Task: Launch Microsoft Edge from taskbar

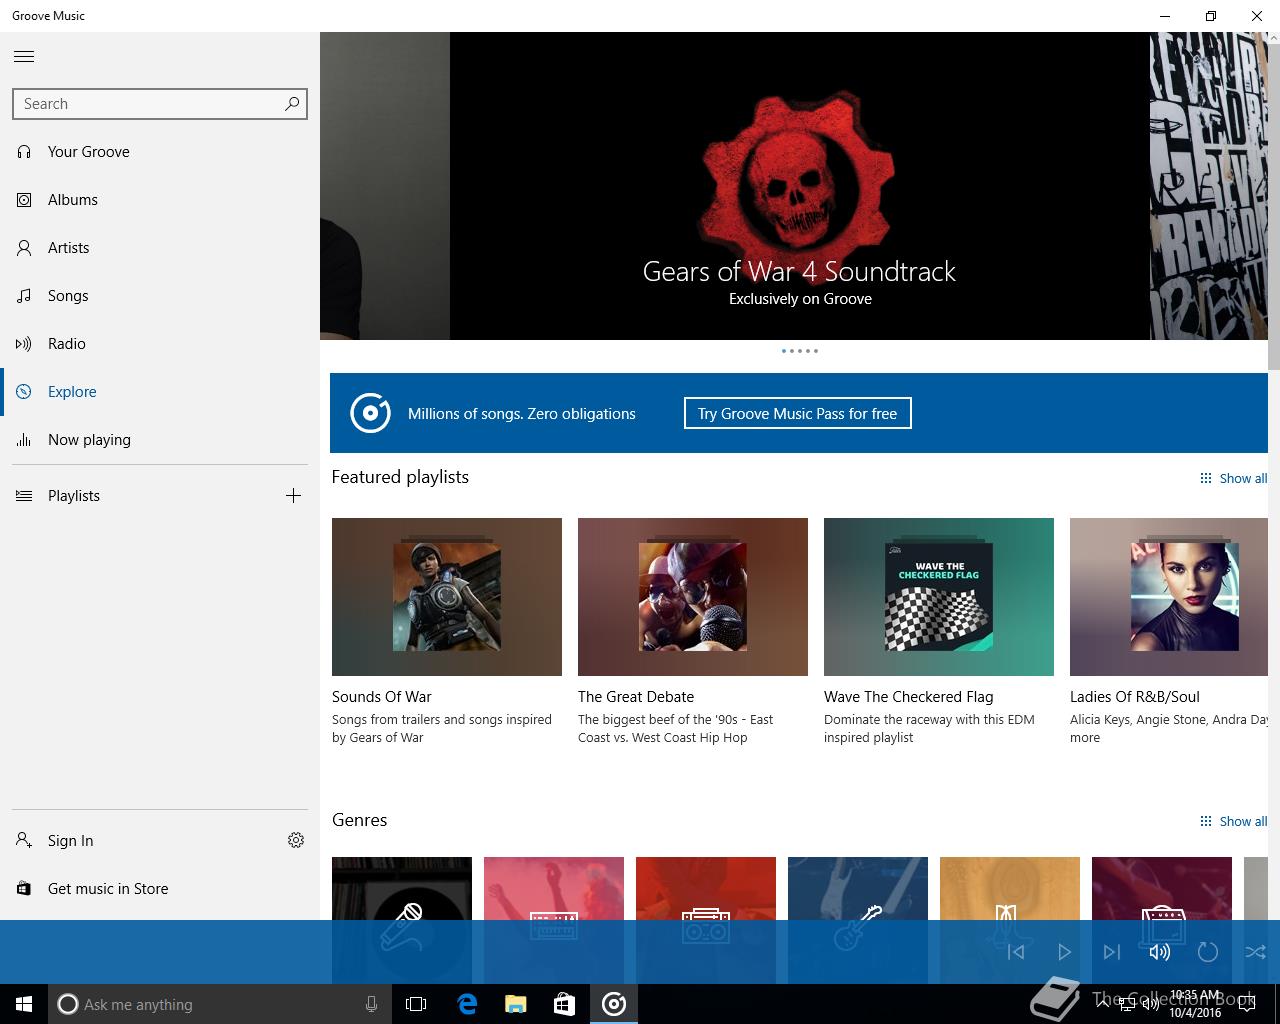Action: point(467,1004)
